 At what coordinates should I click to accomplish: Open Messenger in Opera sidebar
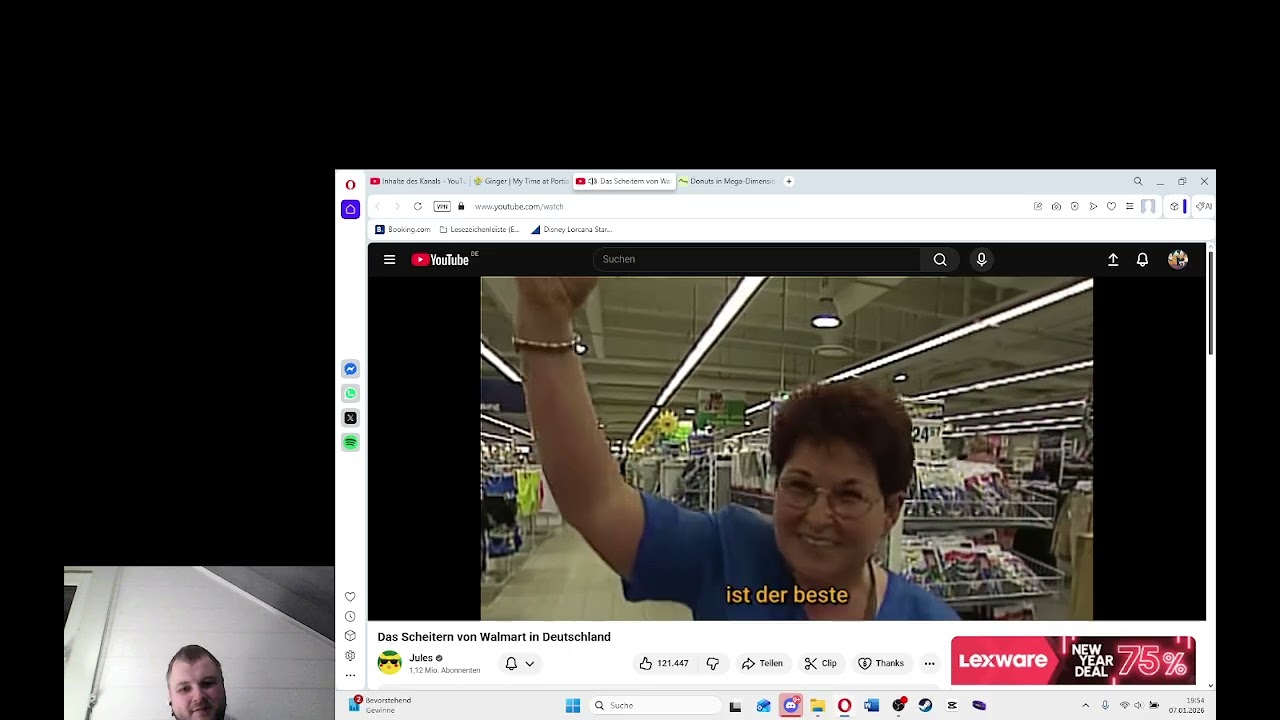click(x=350, y=369)
